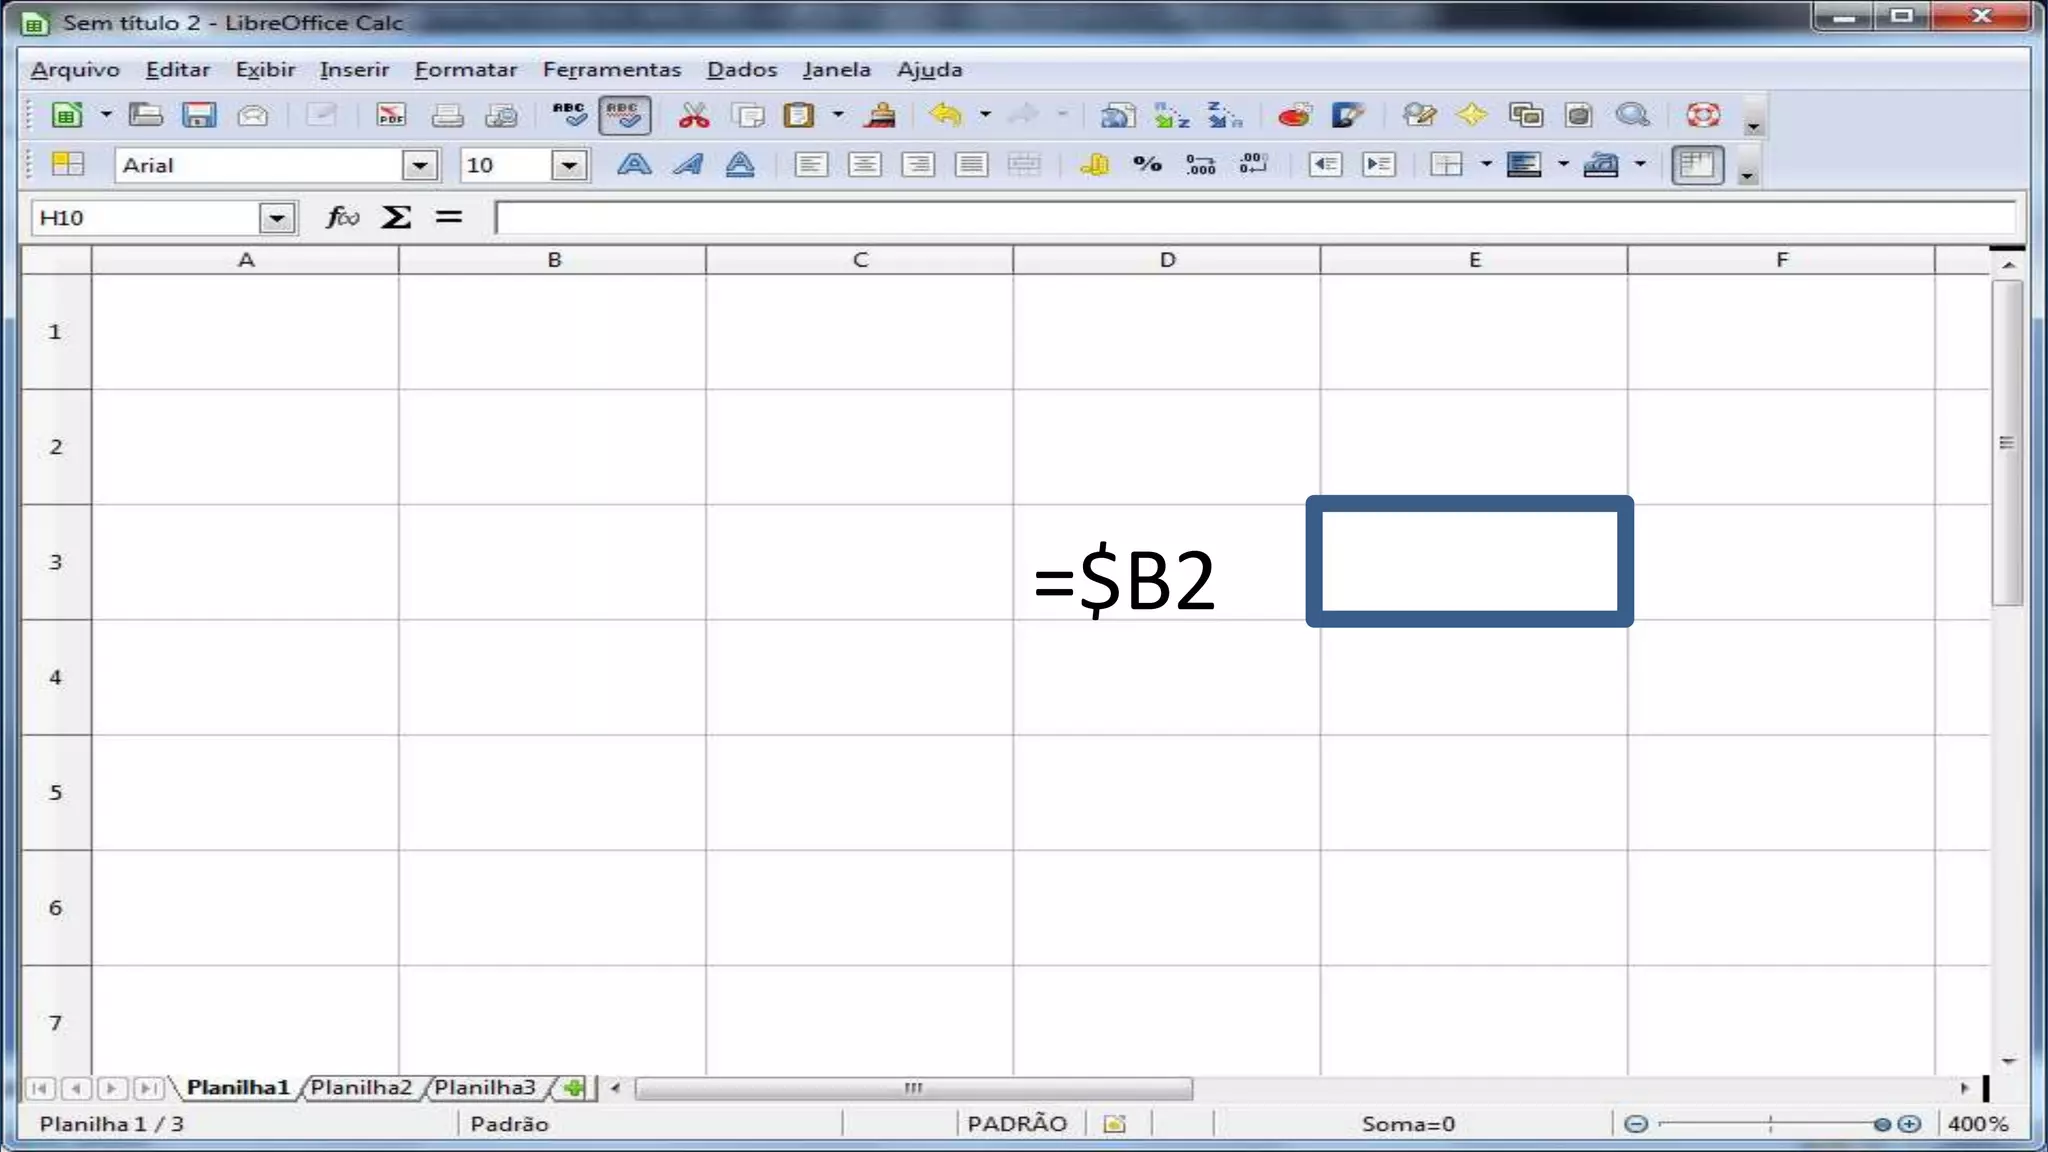2048x1152 pixels.
Task: Open the Name Box dropdown arrow
Action: 277,217
